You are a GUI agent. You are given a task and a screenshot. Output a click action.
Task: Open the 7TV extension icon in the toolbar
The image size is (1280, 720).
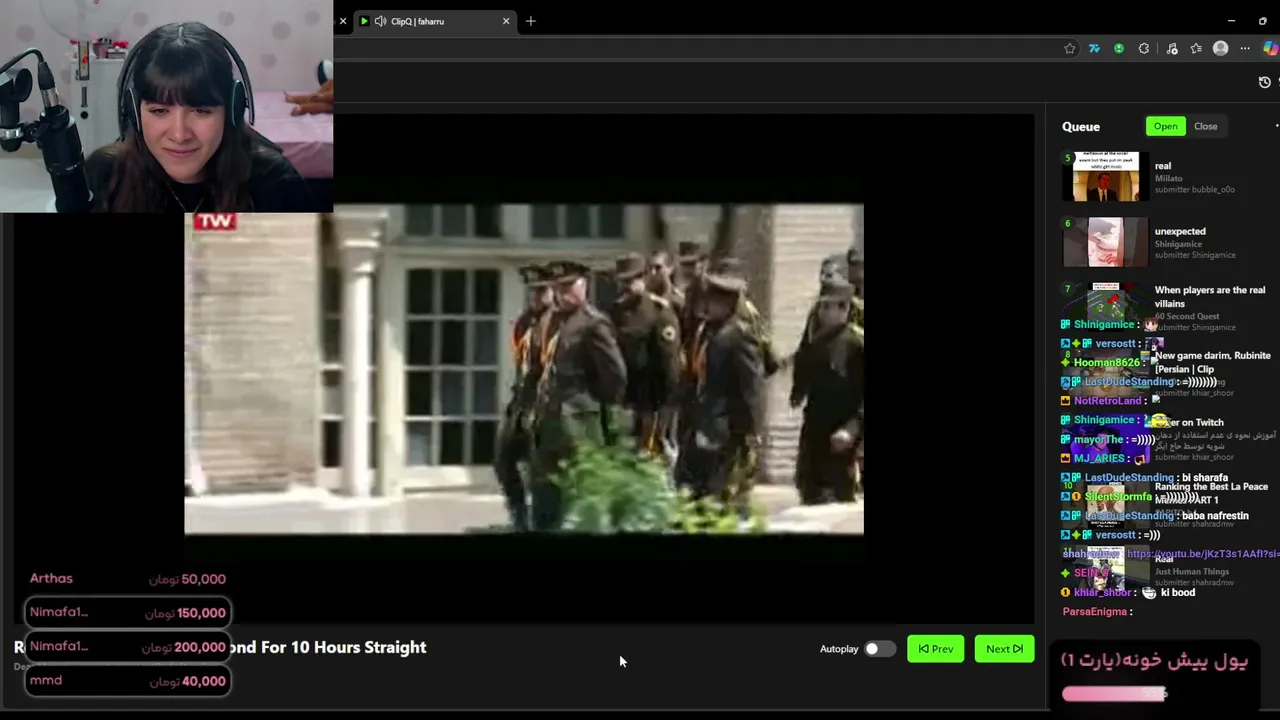1094,48
